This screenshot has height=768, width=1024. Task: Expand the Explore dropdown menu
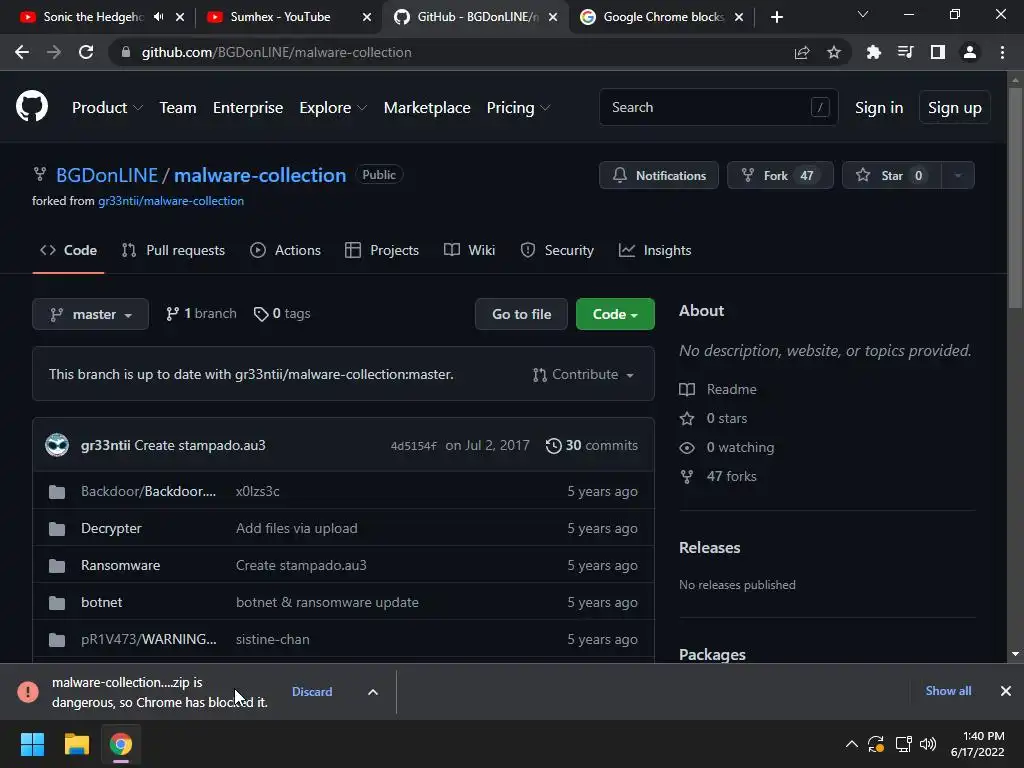point(333,108)
